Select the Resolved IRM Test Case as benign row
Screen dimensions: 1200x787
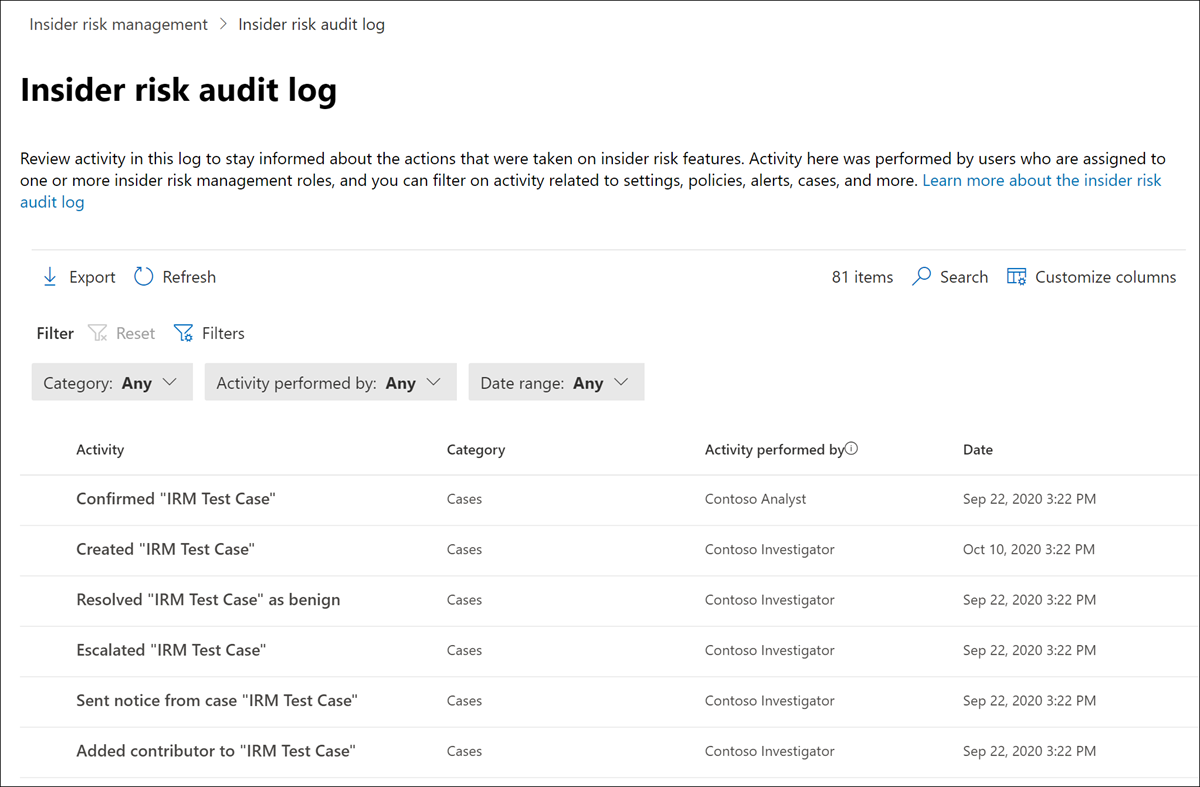click(x=208, y=599)
